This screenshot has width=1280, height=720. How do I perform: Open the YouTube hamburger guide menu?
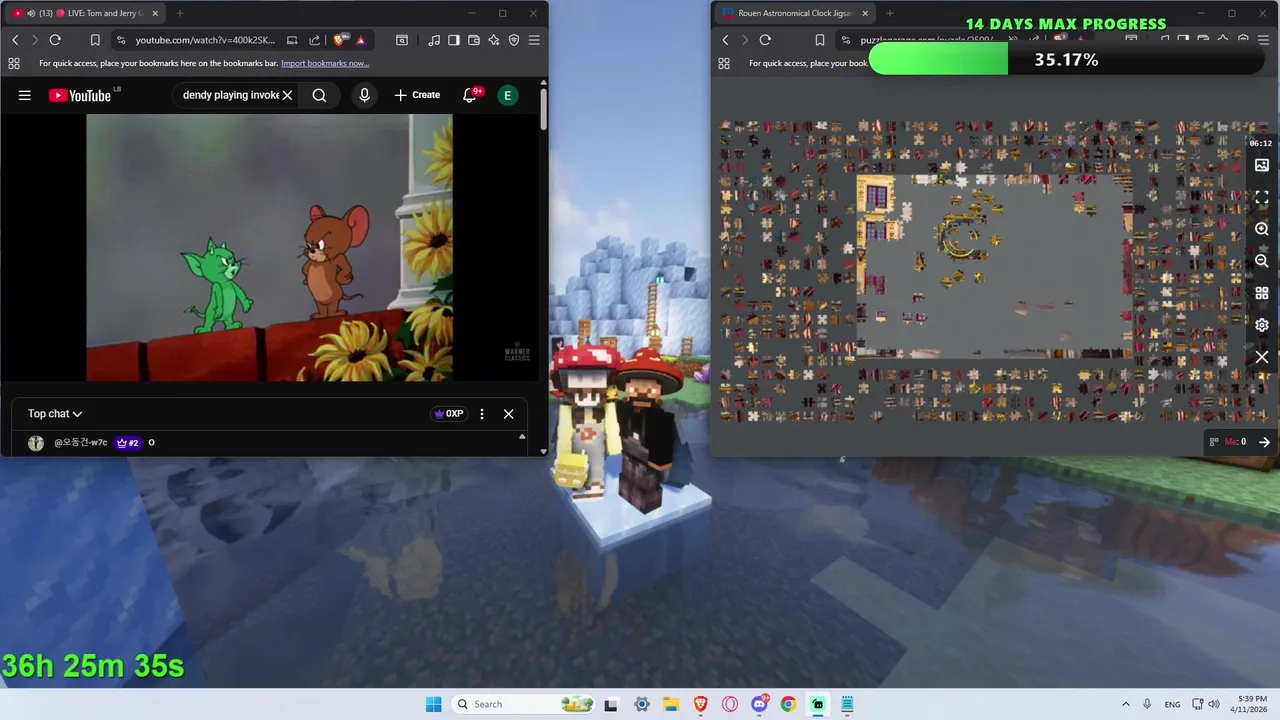25,95
